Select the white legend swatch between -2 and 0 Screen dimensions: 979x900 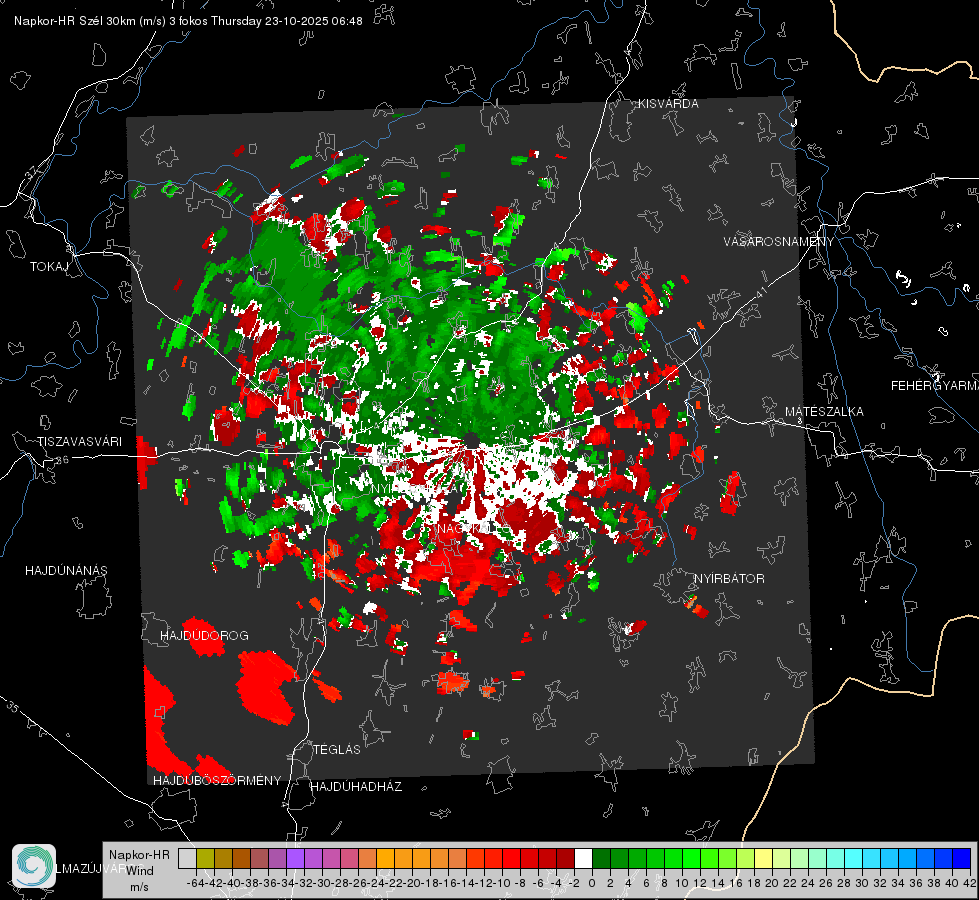(x=583, y=859)
